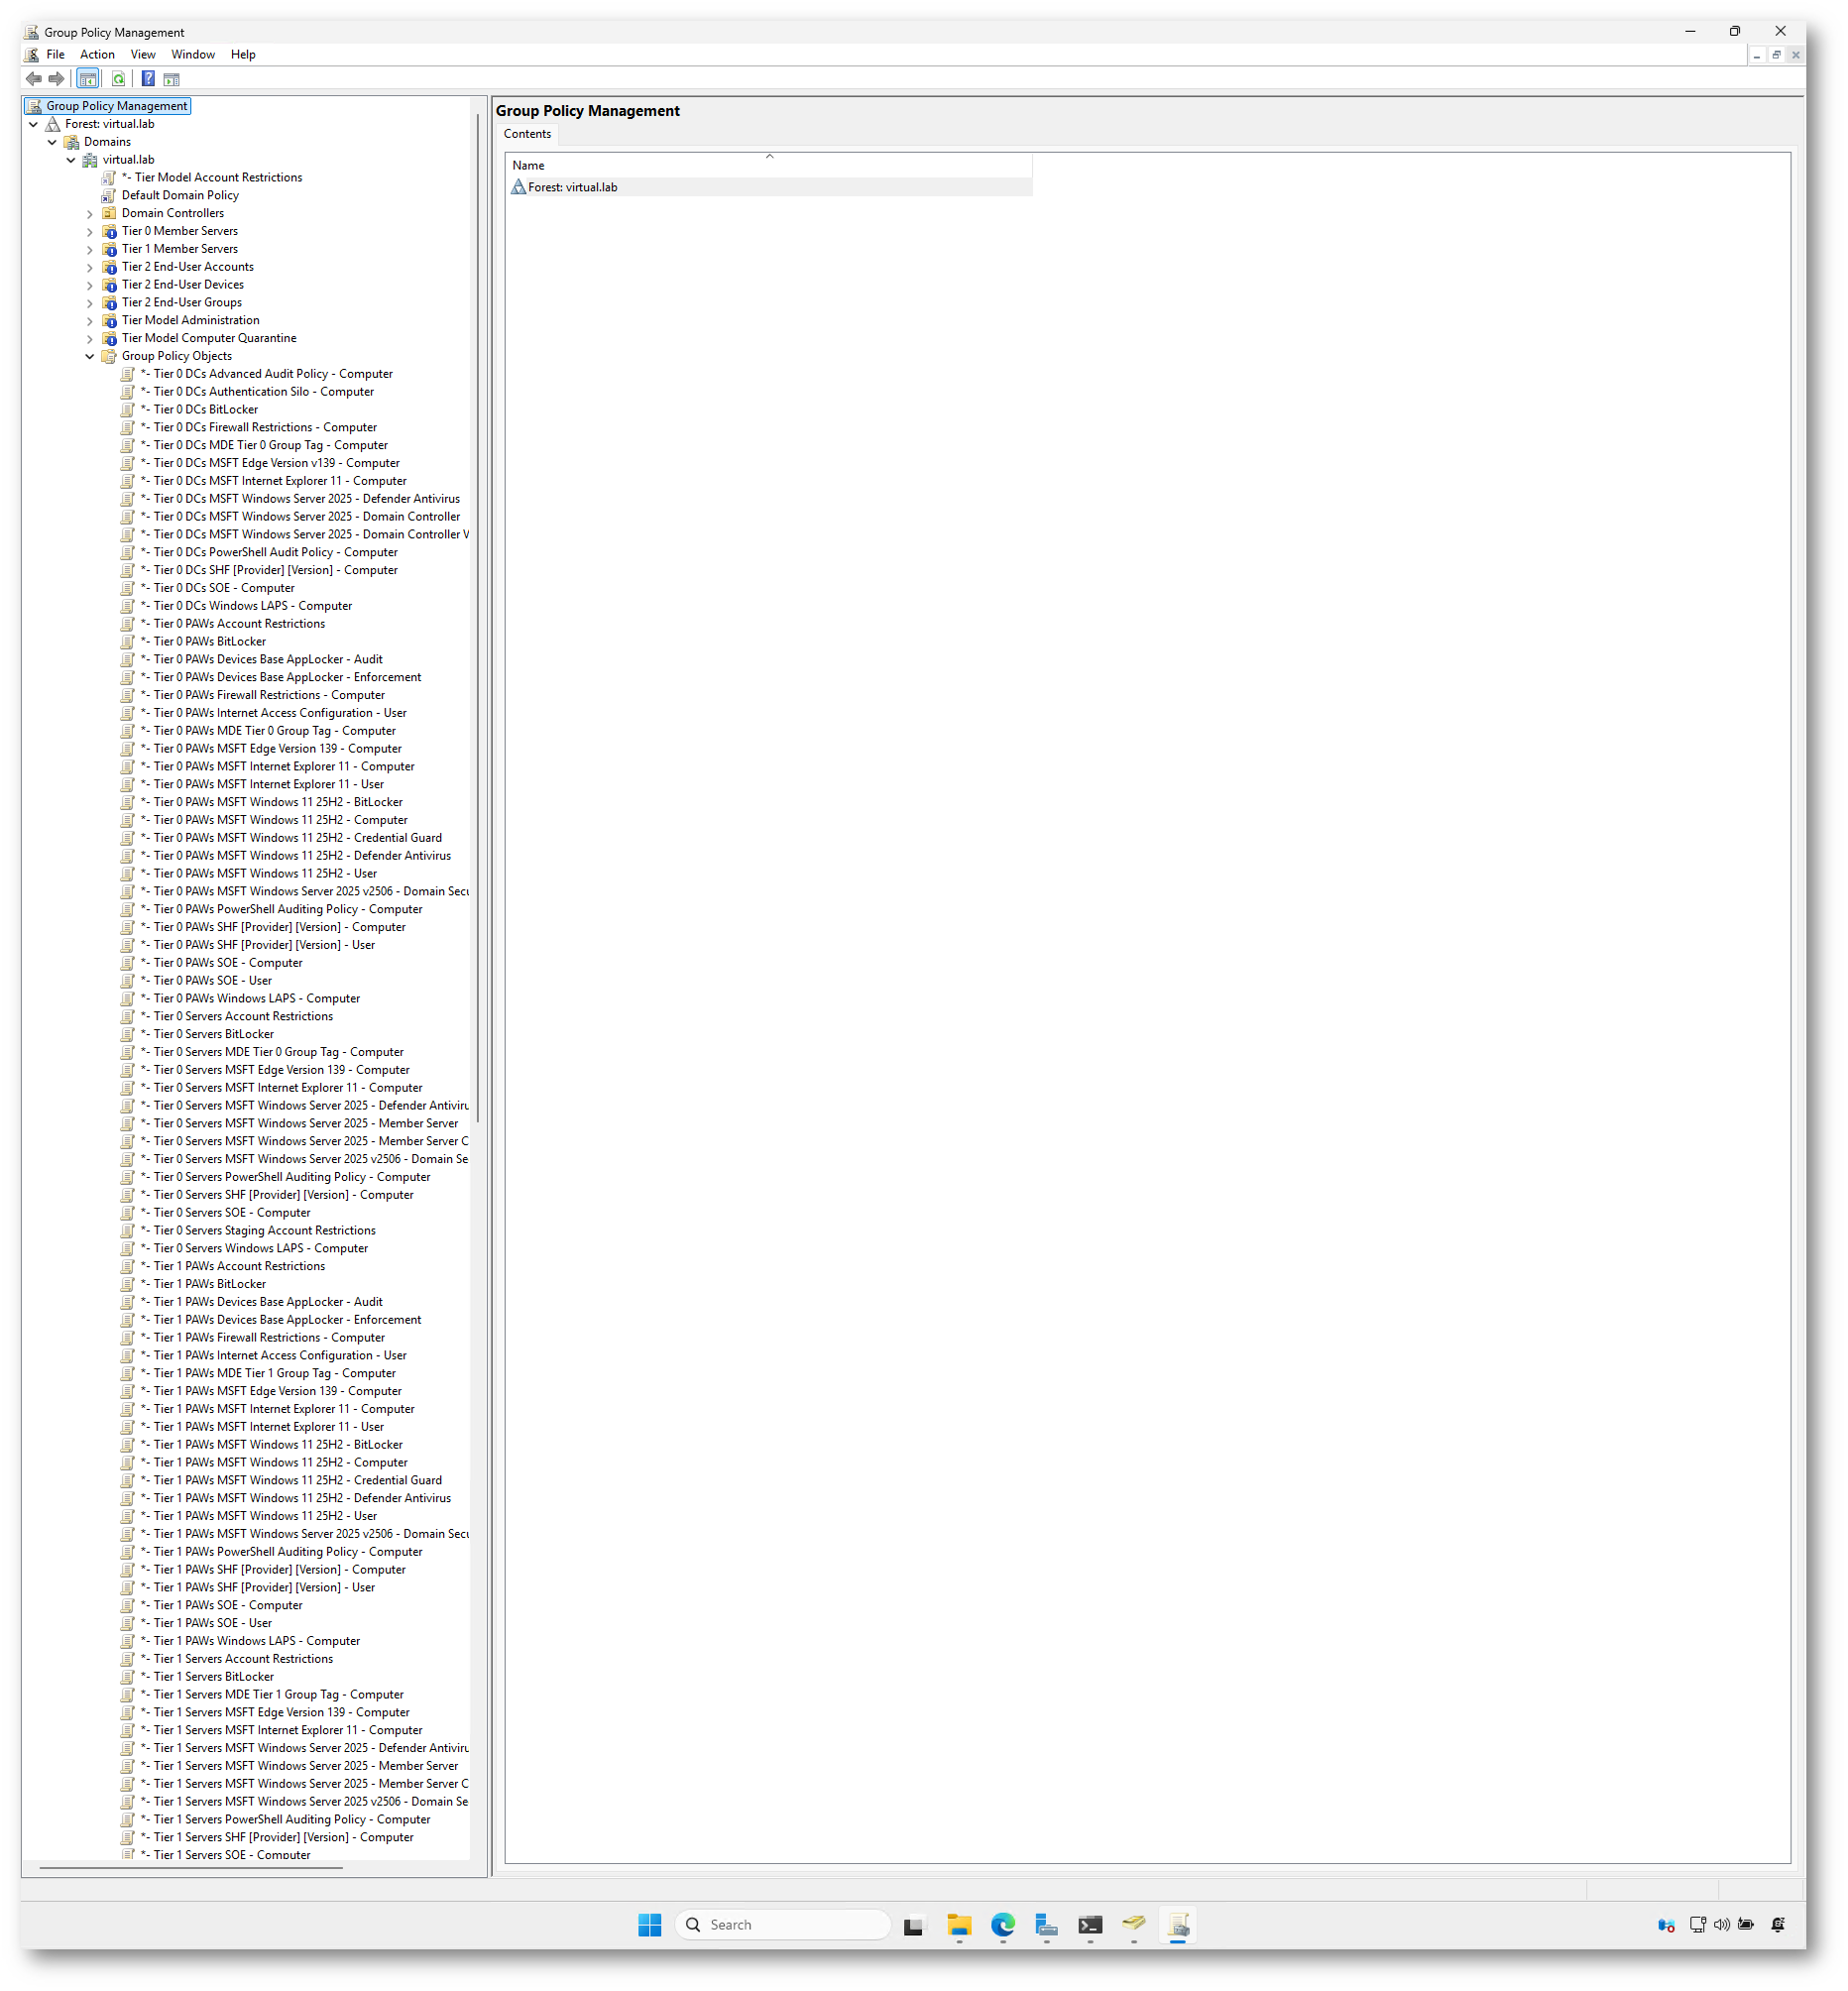This screenshot has height=1991, width=1848.
Task: Open notifications from the tray bell icon
Action: pyautogui.click(x=1778, y=1924)
